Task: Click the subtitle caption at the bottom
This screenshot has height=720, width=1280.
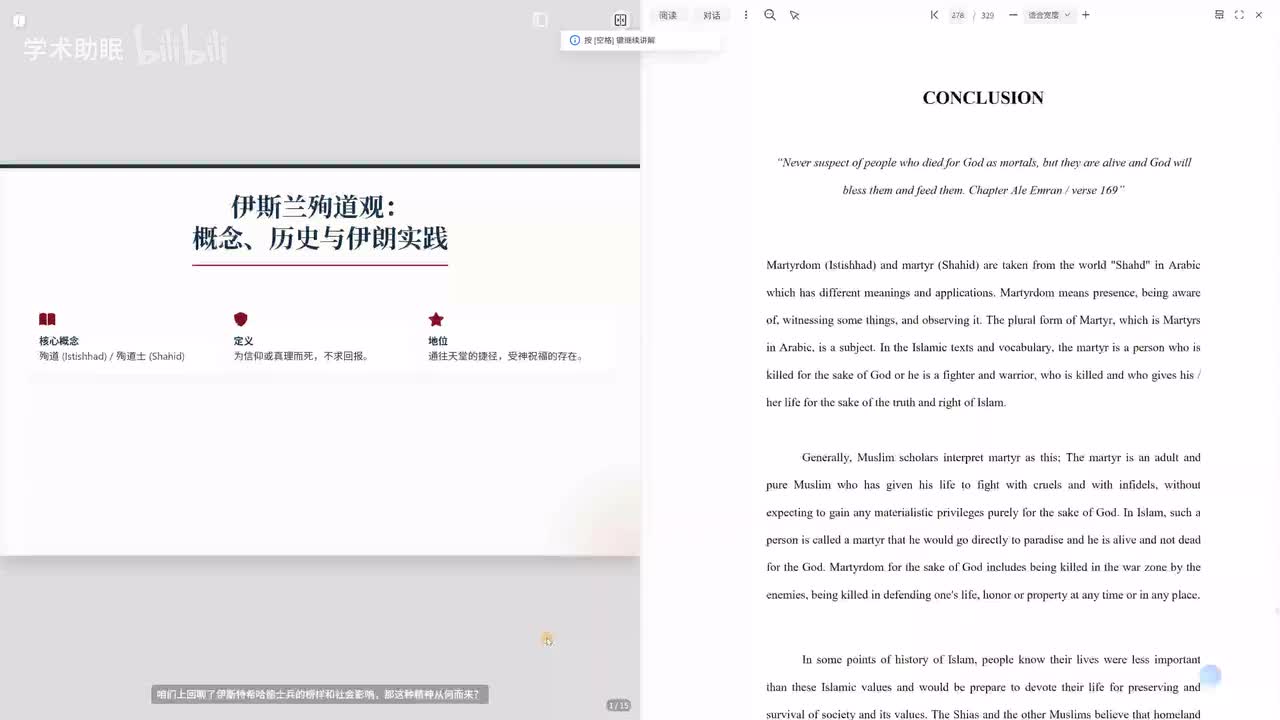Action: click(x=319, y=694)
